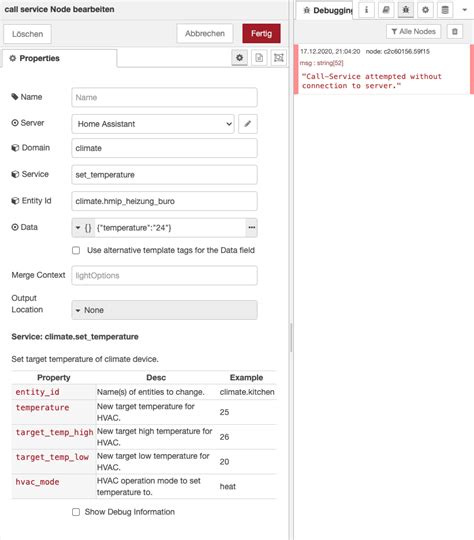Viewport: 474px width, 540px height.
Task: Click the Data JSON value field
Action: 170,228
